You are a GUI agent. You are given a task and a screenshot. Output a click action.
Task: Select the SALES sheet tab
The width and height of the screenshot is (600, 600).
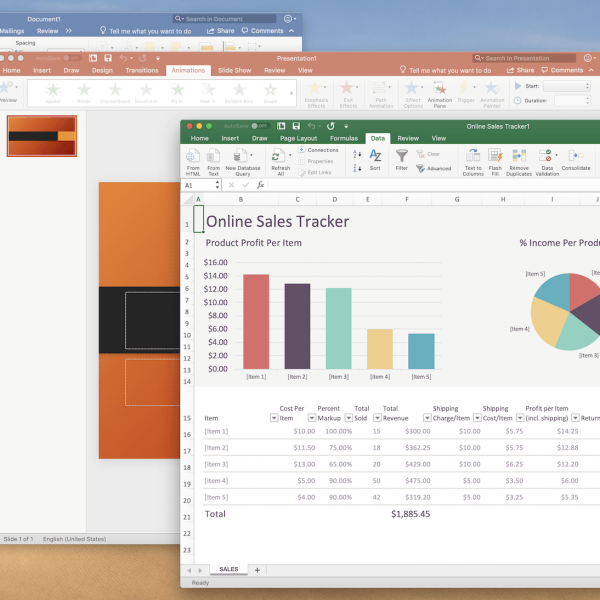click(229, 569)
